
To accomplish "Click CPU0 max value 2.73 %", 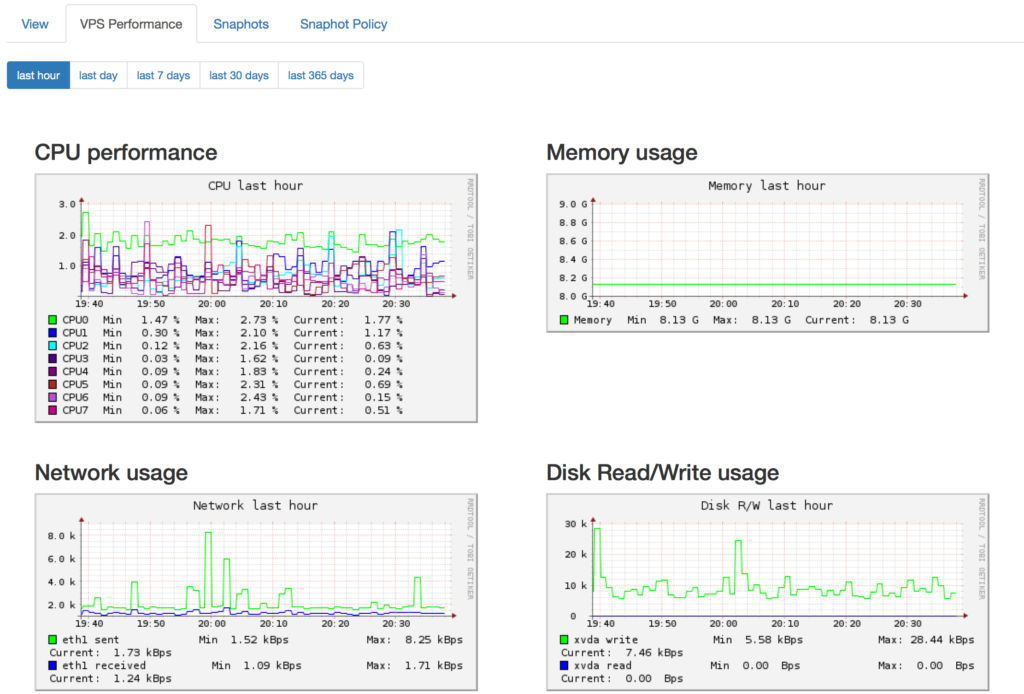I will pyautogui.click(x=259, y=320).
